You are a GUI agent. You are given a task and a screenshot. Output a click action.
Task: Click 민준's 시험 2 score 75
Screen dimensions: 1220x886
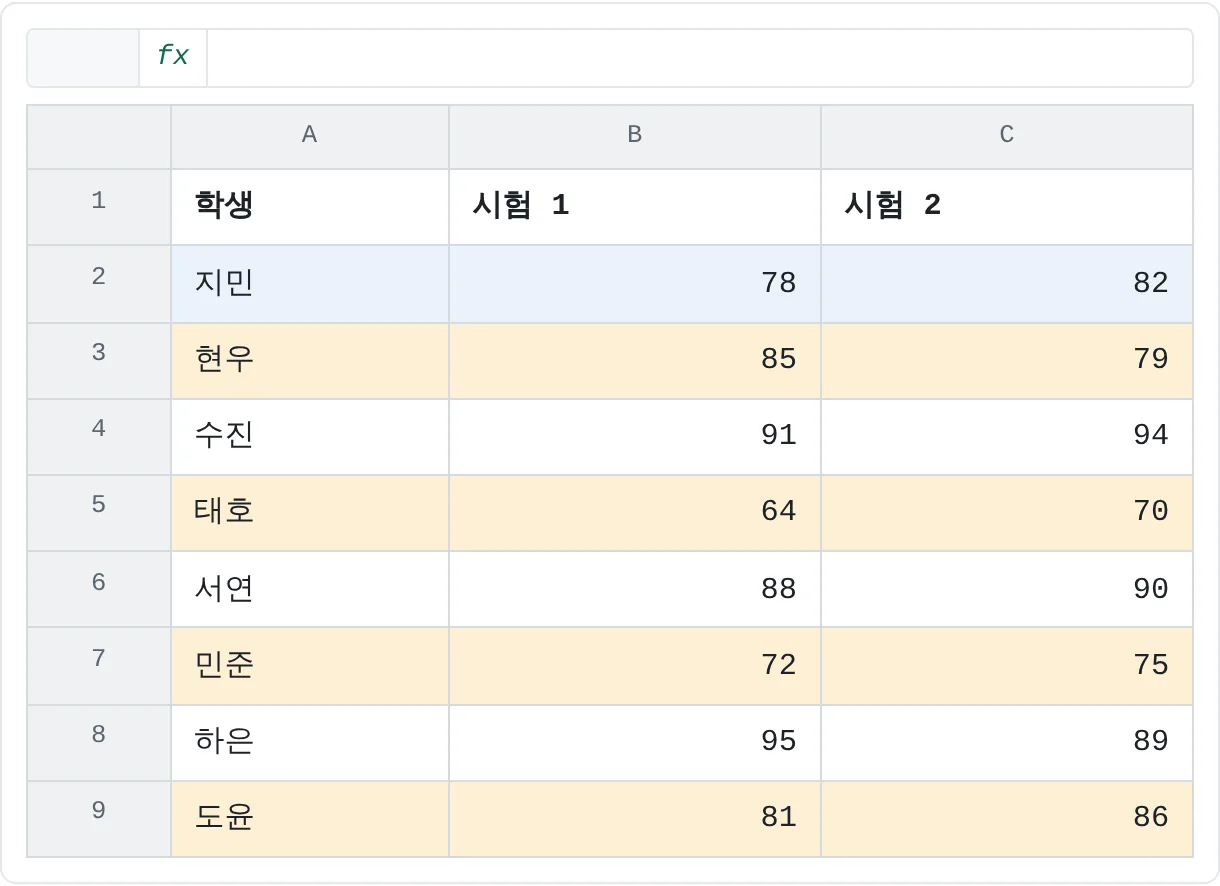pyautogui.click(x=1007, y=666)
